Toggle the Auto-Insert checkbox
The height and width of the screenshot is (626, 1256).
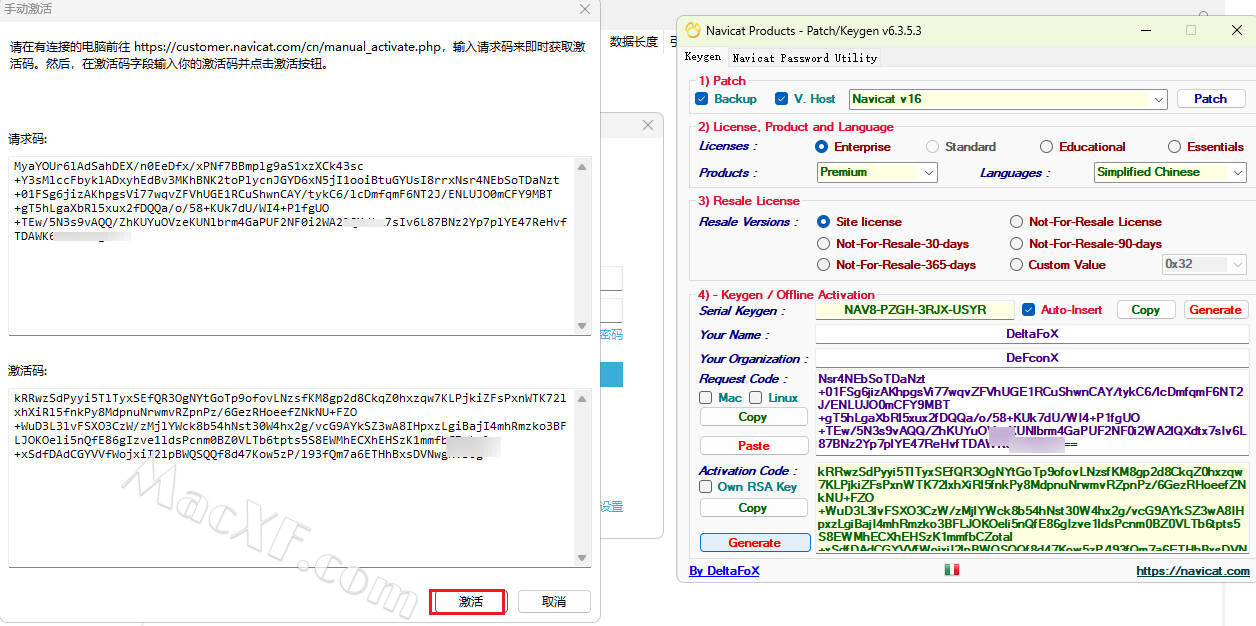1028,310
